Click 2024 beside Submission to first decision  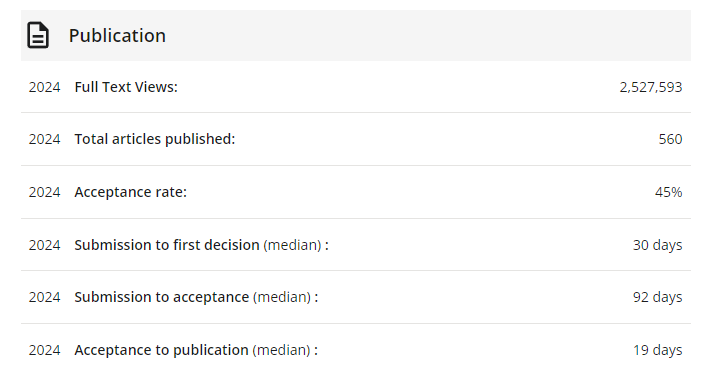point(45,245)
